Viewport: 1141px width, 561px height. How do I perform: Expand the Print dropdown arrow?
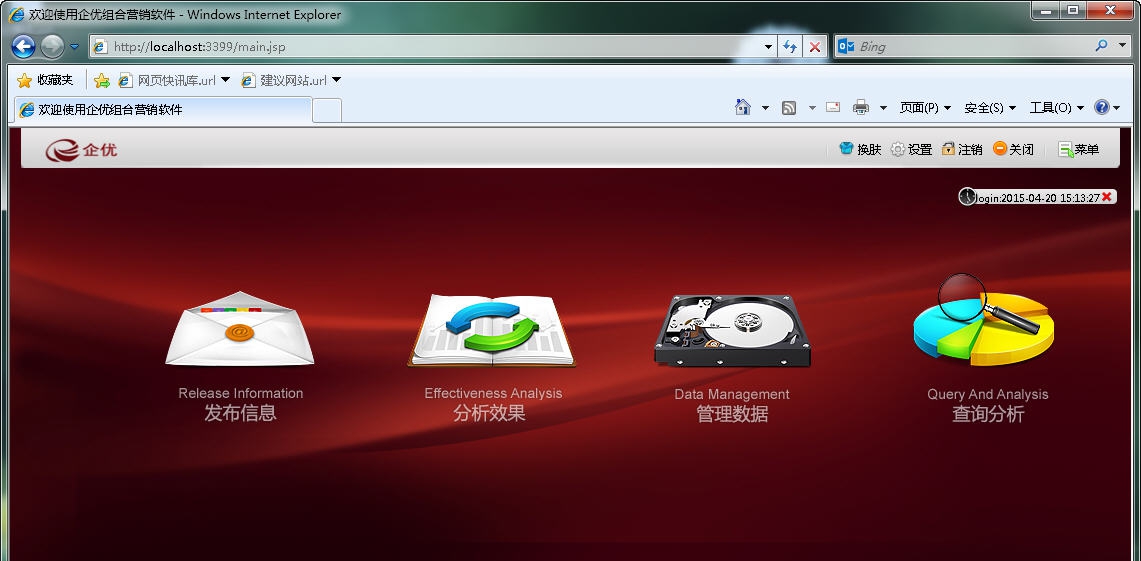[x=883, y=108]
